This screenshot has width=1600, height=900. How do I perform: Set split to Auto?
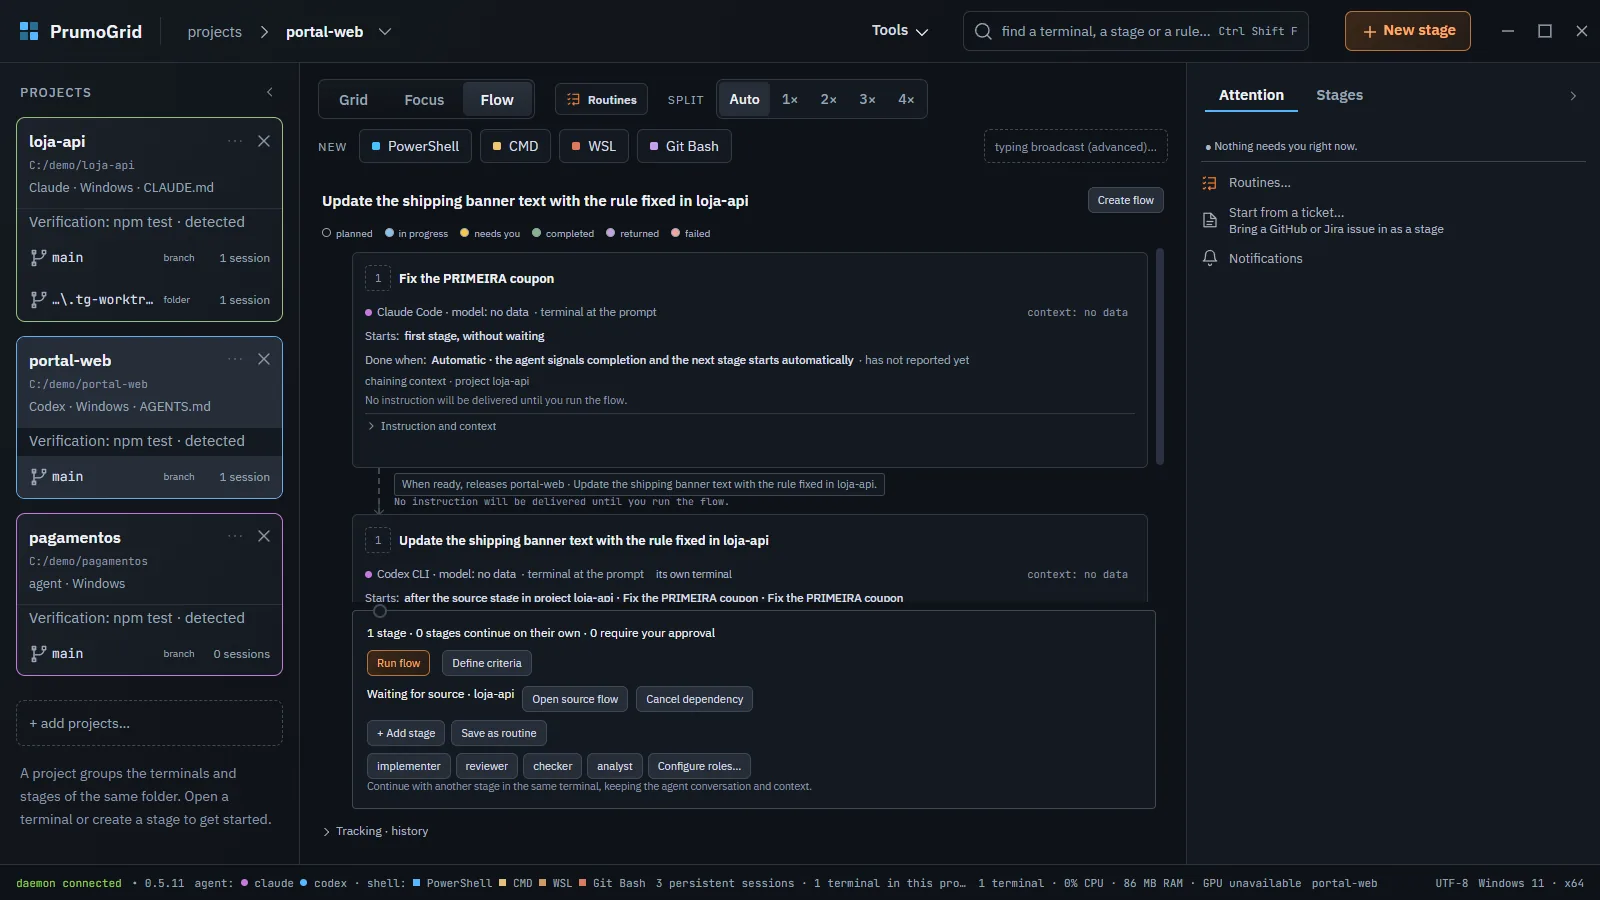click(744, 99)
